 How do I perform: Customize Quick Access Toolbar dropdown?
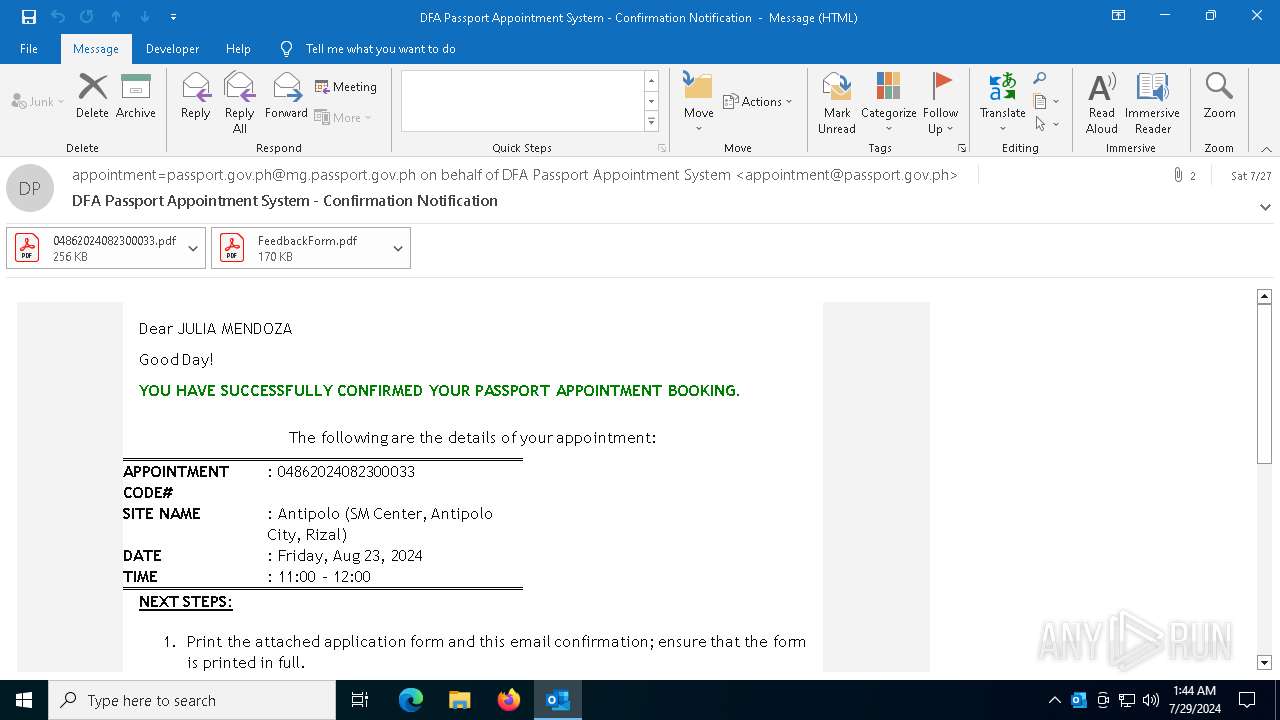pyautogui.click(x=174, y=17)
